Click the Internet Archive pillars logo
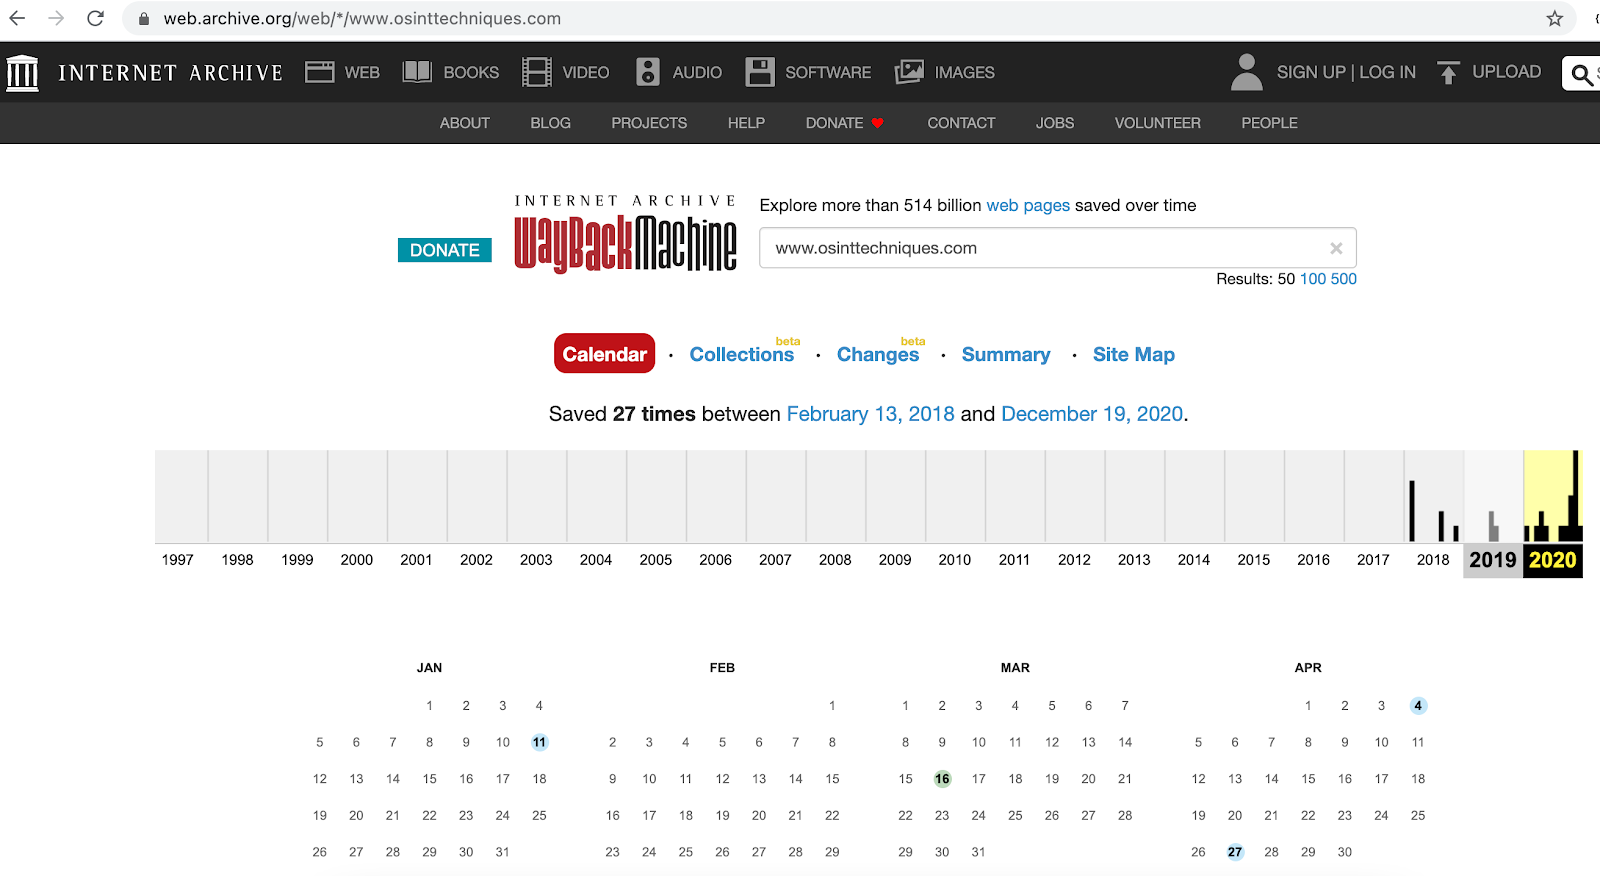Viewport: 1600px width, 876px height. click(22, 72)
